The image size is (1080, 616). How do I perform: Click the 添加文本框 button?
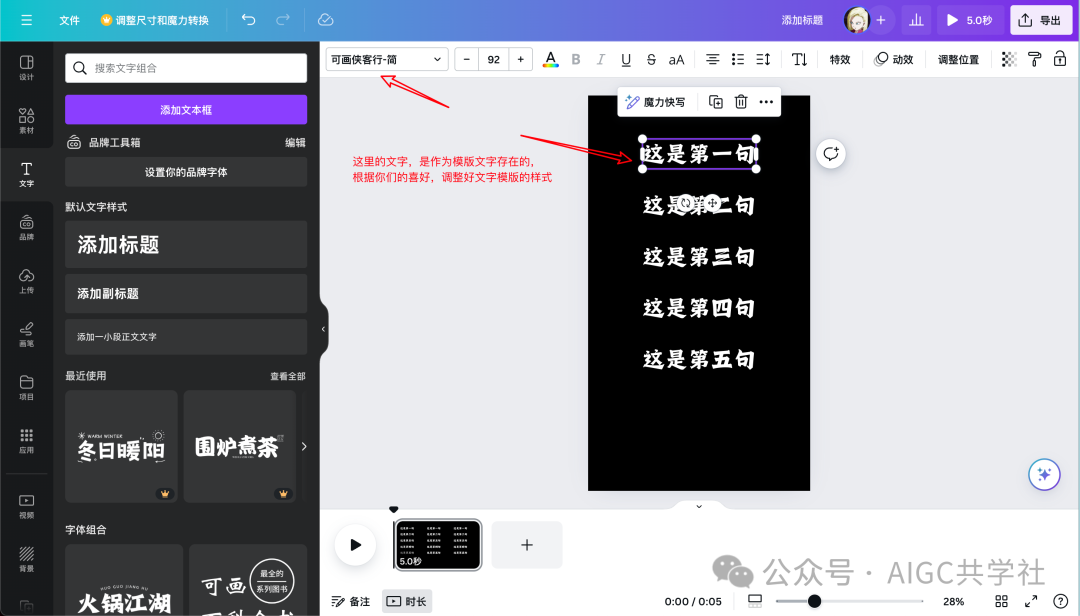click(x=186, y=110)
